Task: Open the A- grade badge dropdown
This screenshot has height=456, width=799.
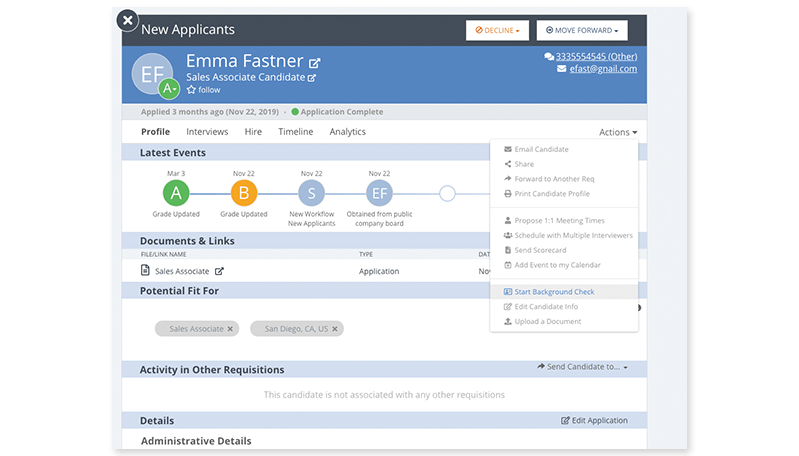Action: [x=169, y=89]
